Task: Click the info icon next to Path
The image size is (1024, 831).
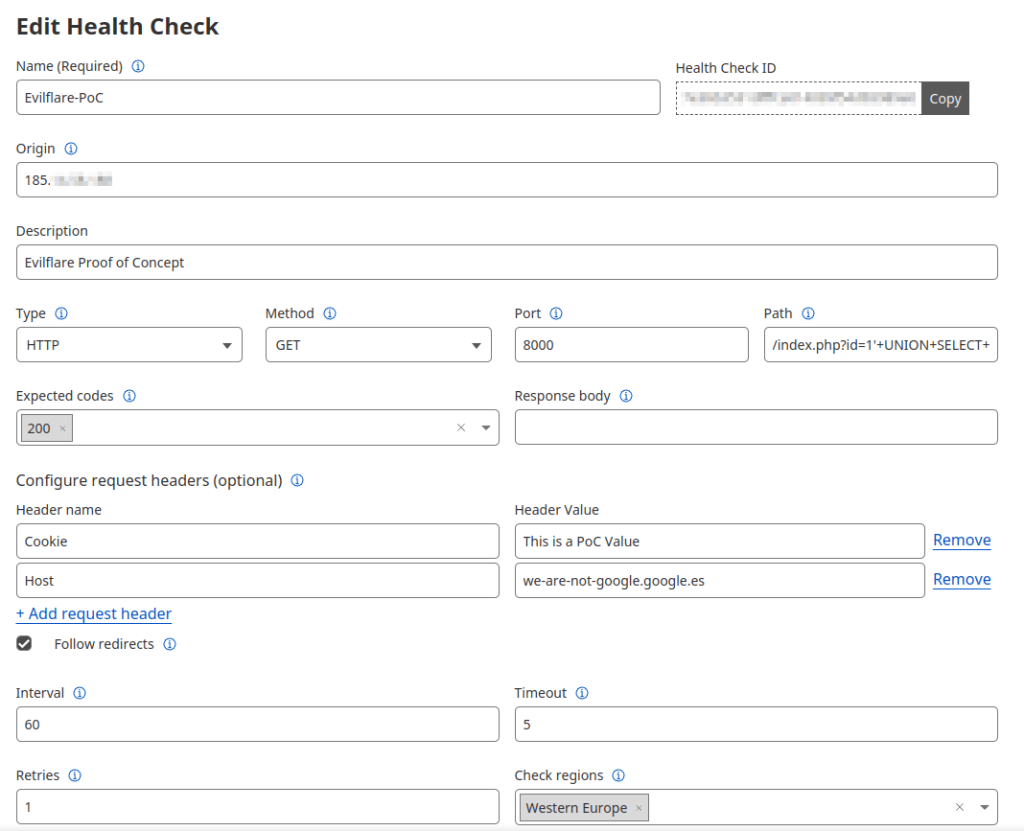Action: tap(808, 314)
